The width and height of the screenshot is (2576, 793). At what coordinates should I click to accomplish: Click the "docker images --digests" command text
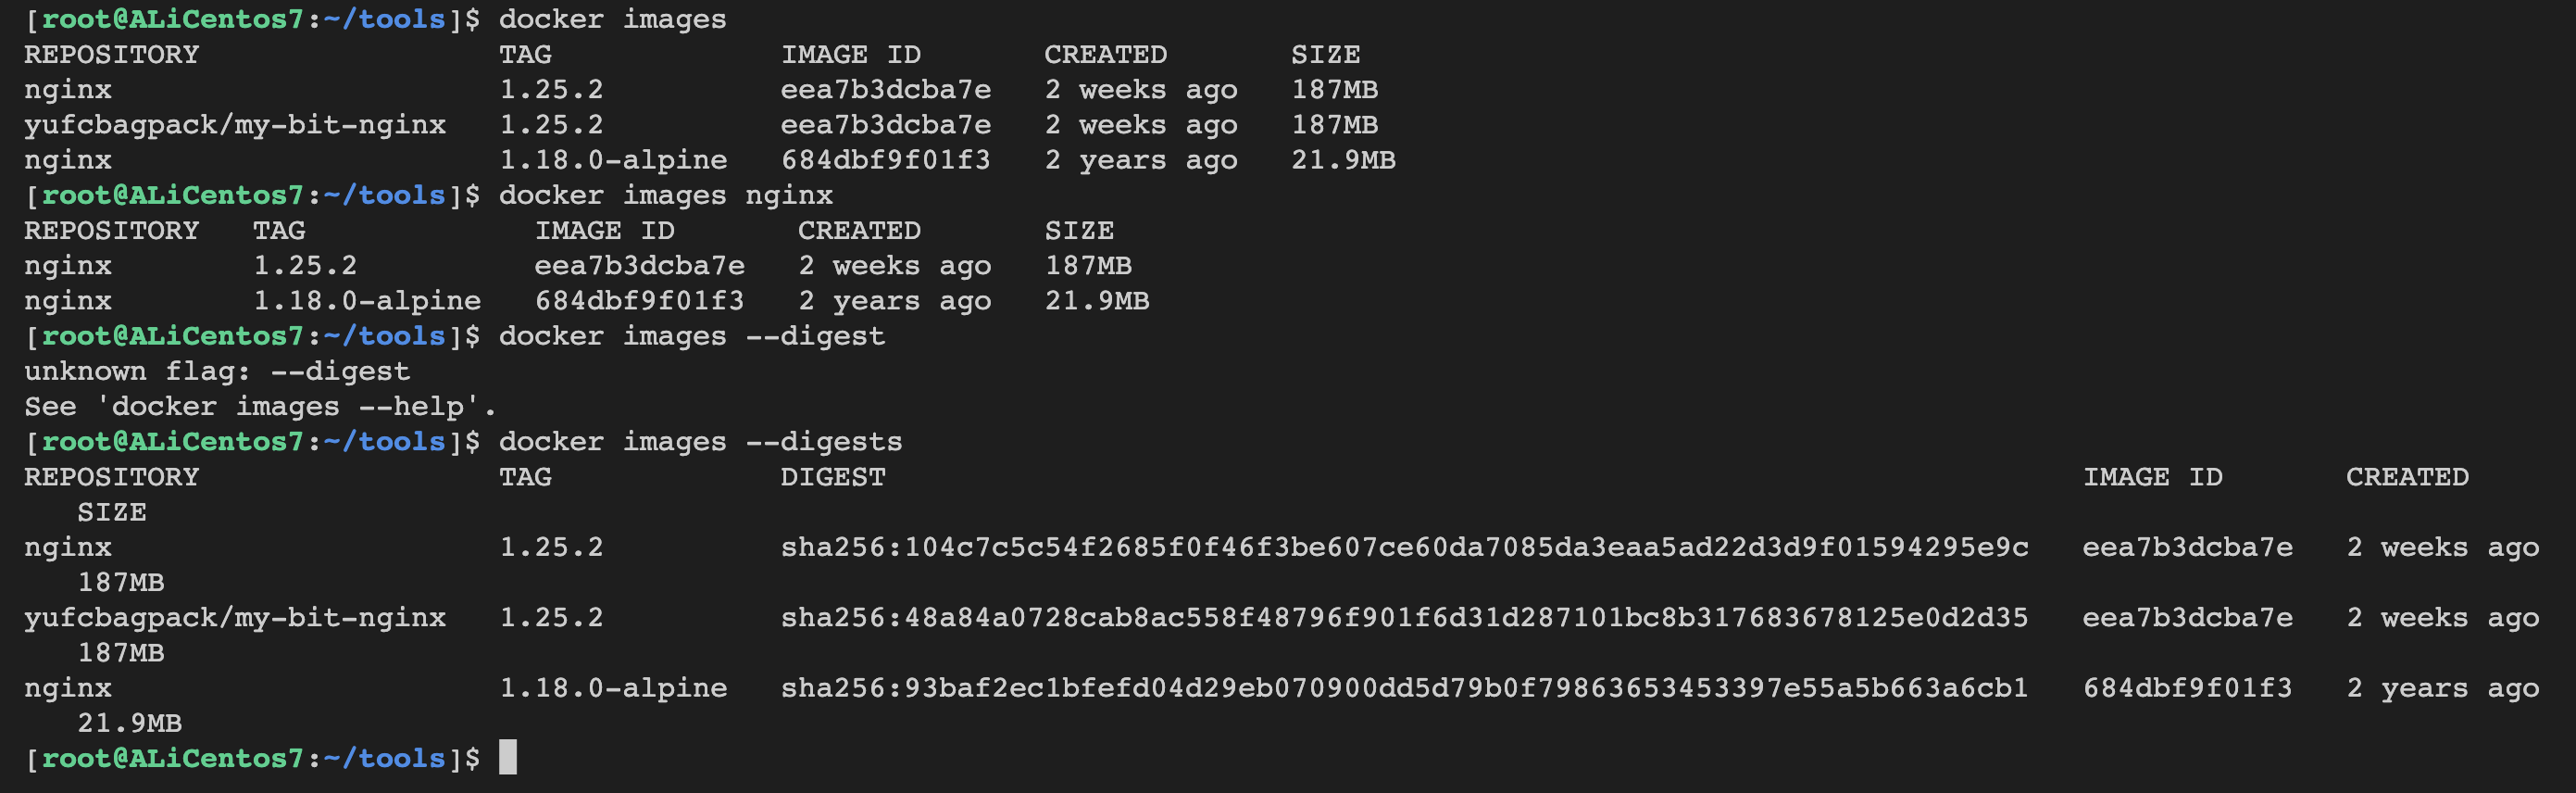[700, 441]
